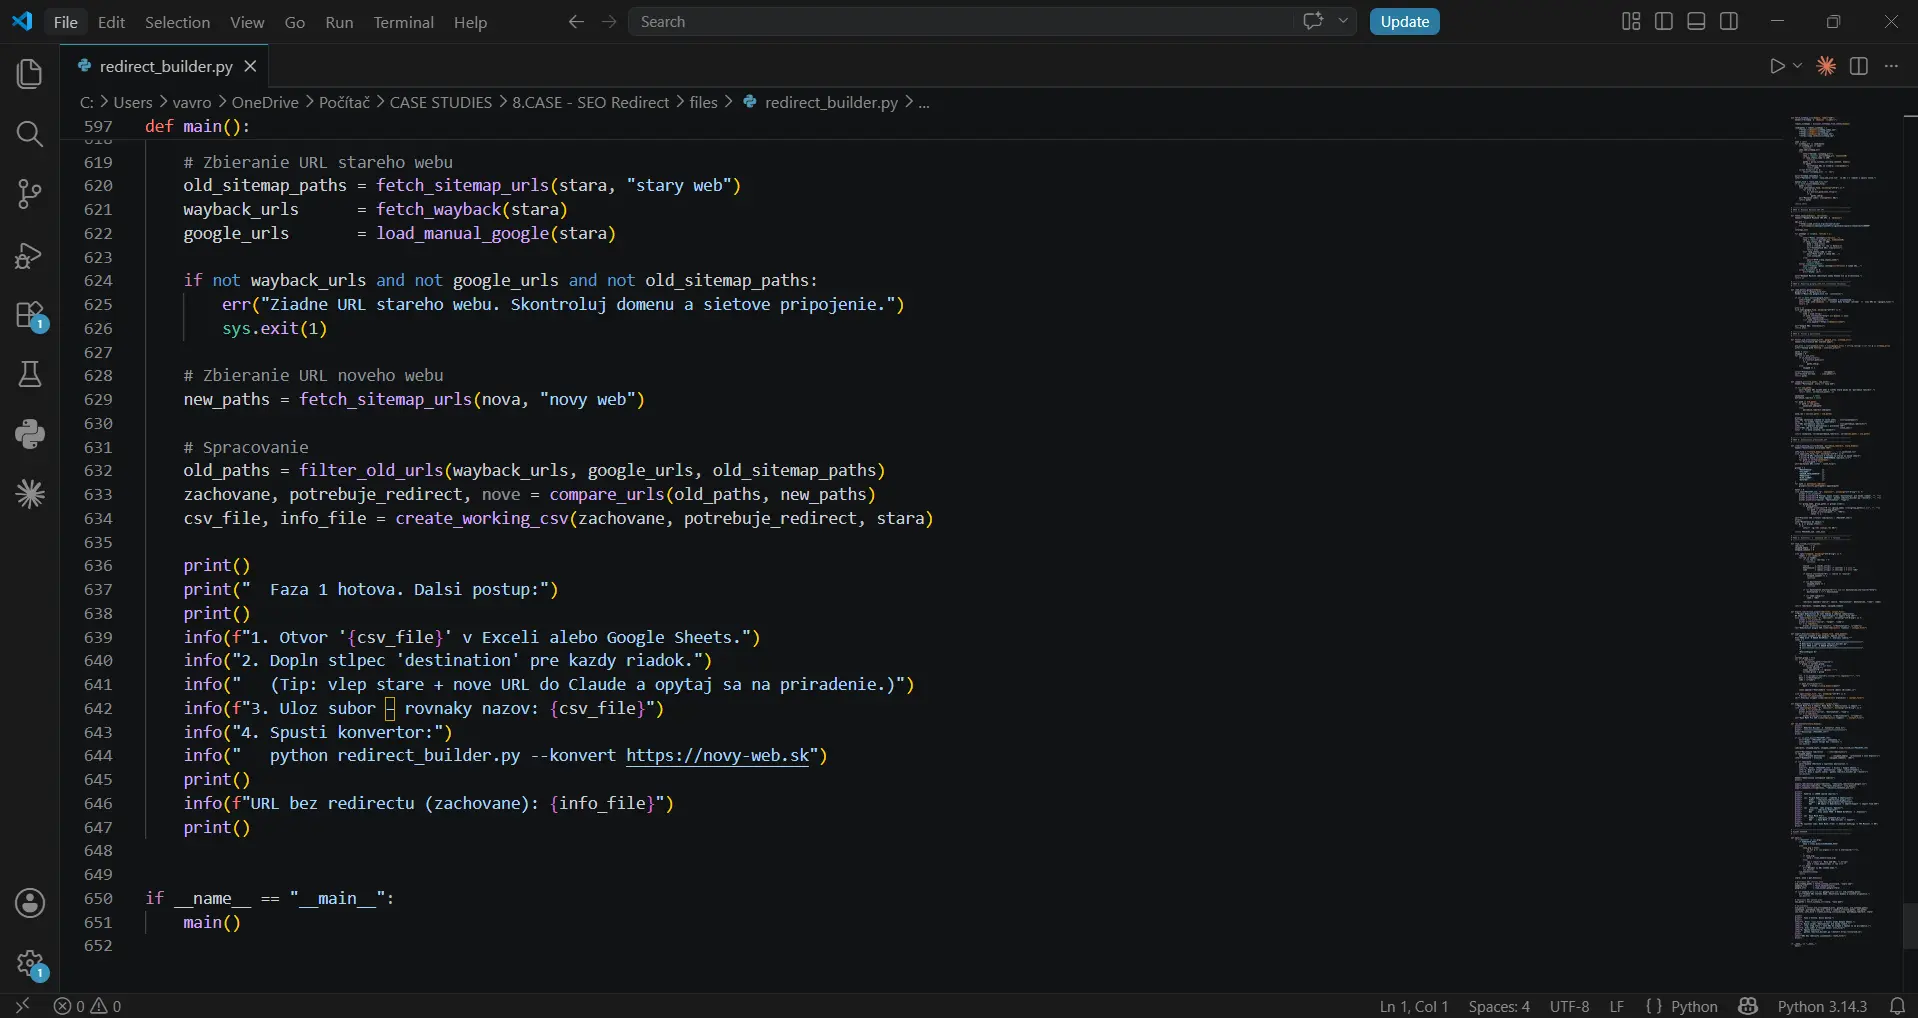Viewport: 1918px width, 1018px height.
Task: Open the Manage gear menu
Action: tap(30, 964)
